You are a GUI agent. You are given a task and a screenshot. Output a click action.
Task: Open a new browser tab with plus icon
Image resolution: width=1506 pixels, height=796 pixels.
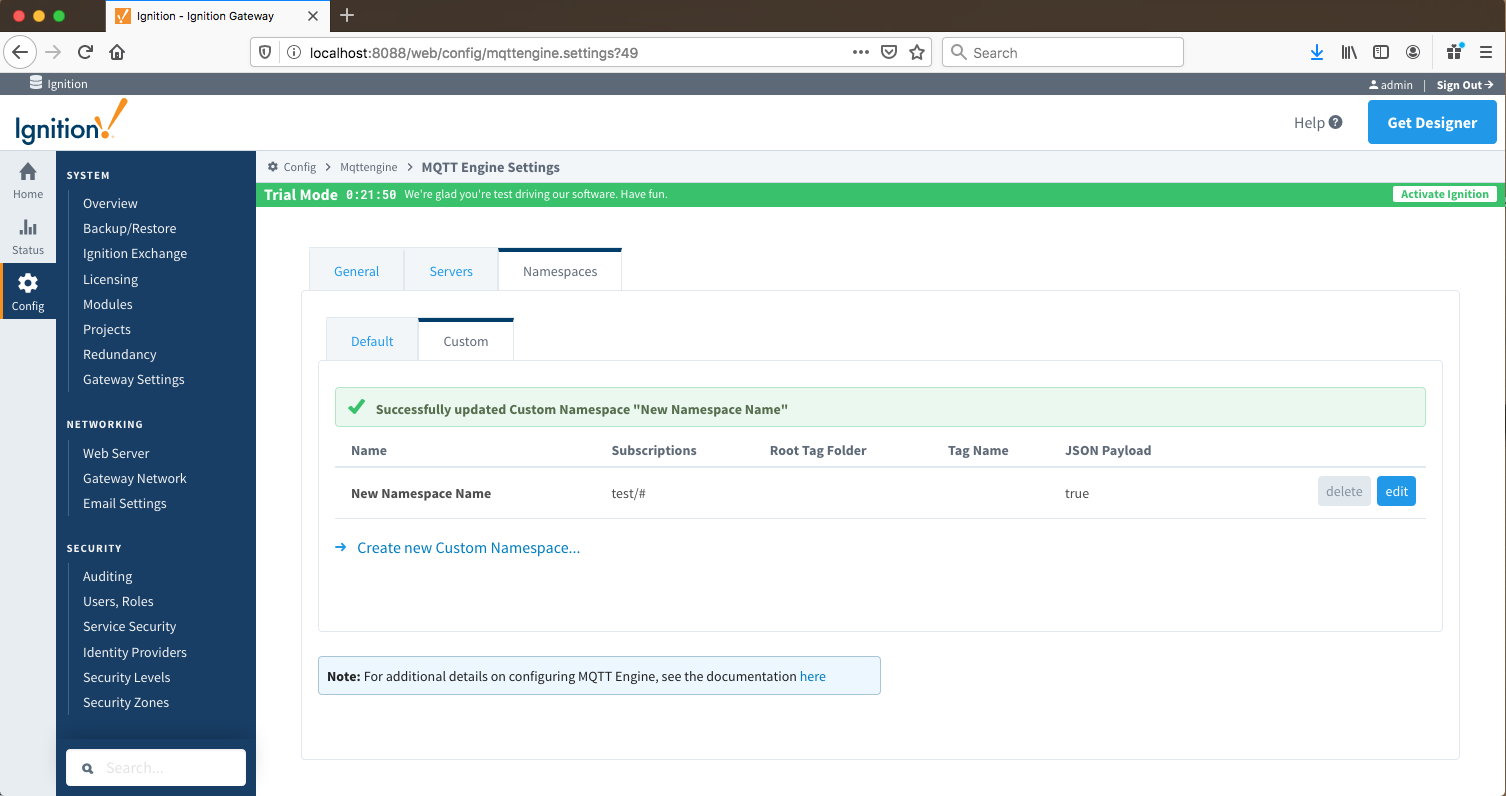(347, 15)
